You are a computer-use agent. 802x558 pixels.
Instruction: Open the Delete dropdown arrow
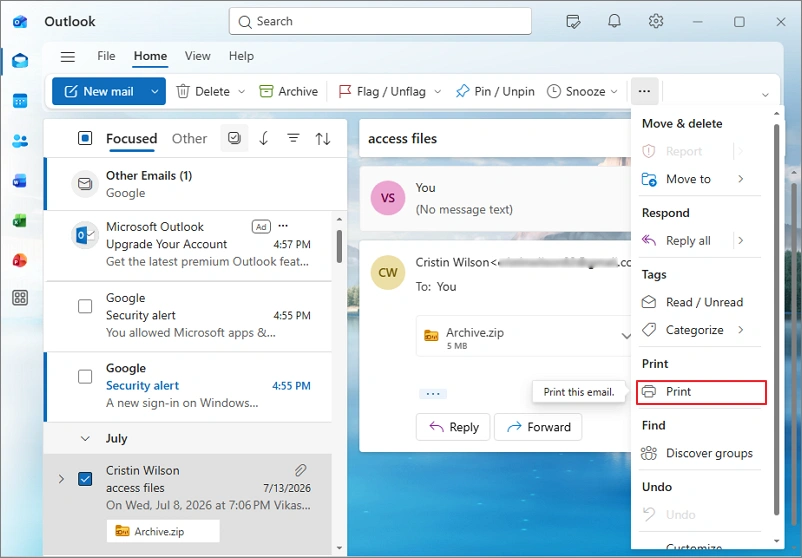pos(242,92)
